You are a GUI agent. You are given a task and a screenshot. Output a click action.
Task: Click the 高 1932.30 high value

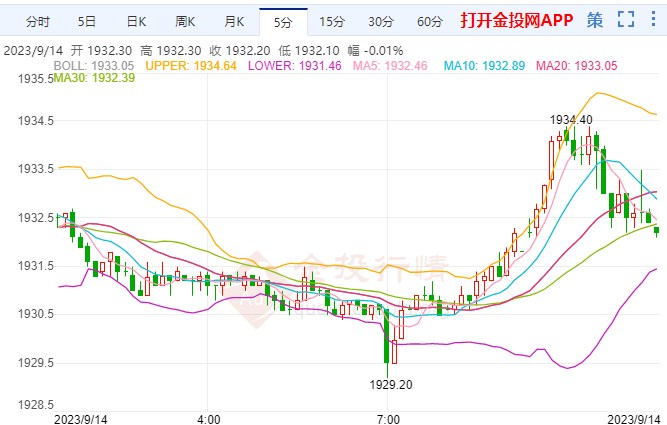(x=171, y=51)
